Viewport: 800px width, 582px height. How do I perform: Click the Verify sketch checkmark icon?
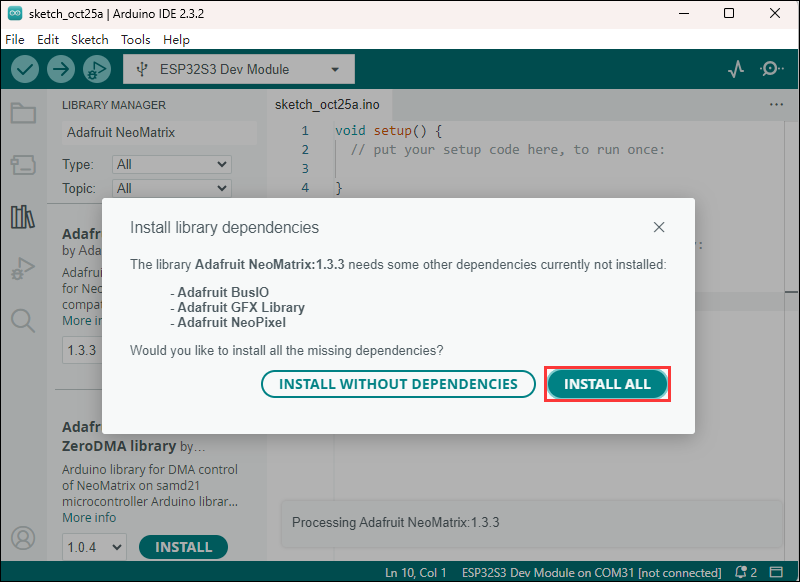click(24, 69)
